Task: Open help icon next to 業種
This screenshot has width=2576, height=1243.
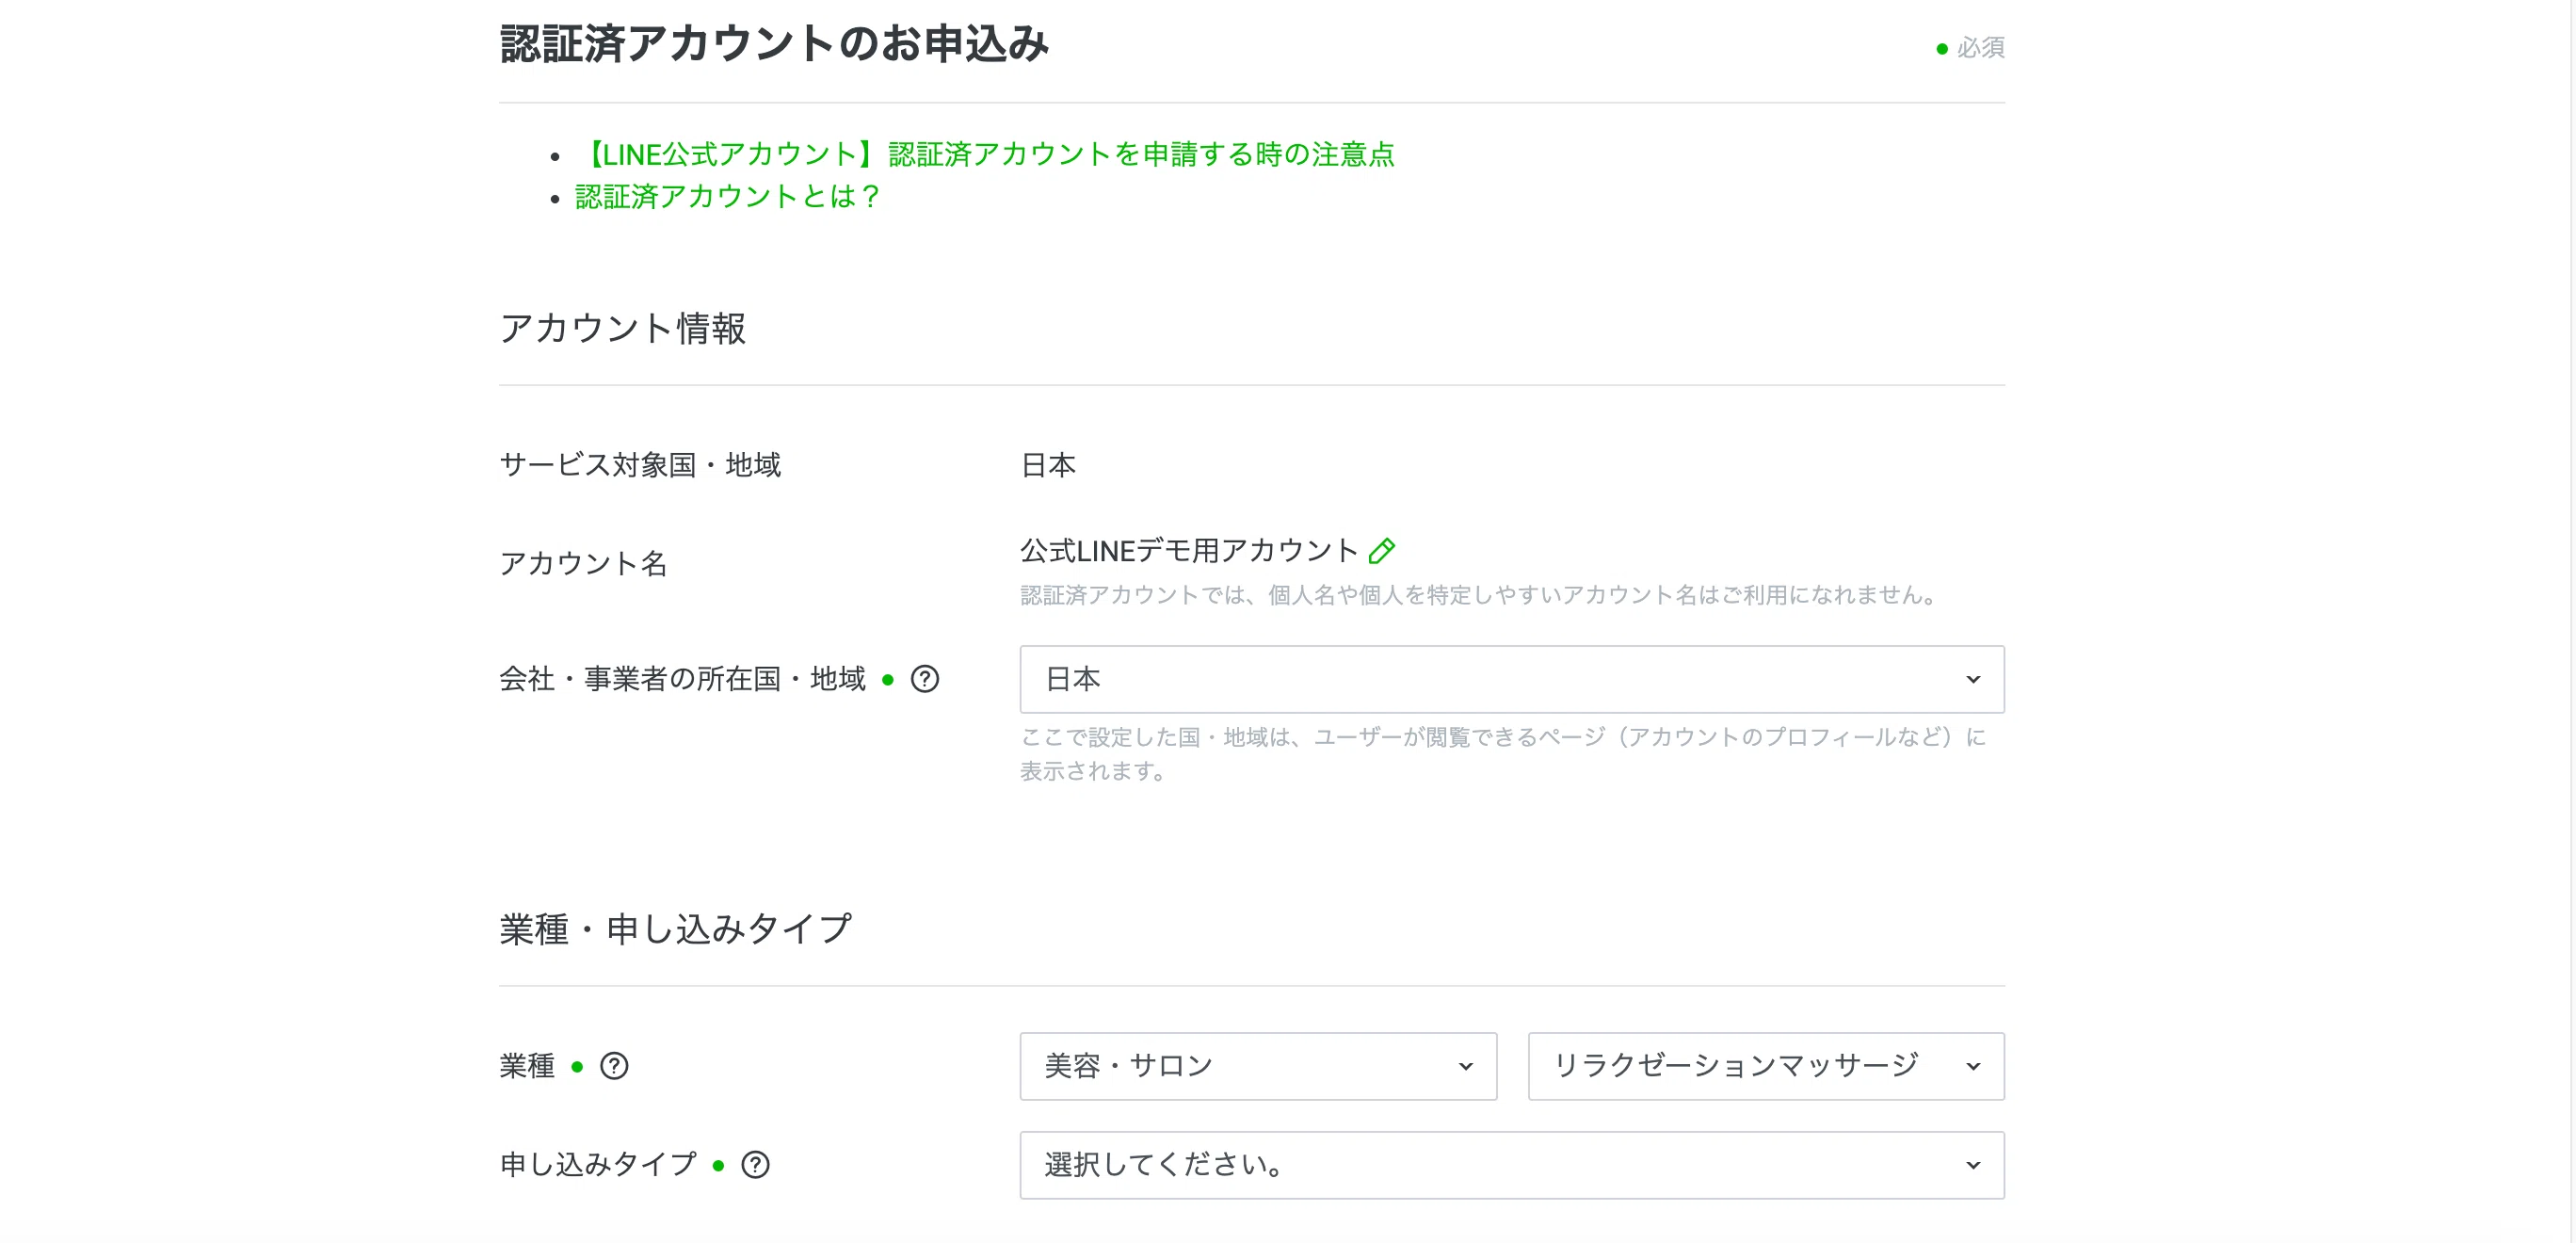Action: (614, 1067)
